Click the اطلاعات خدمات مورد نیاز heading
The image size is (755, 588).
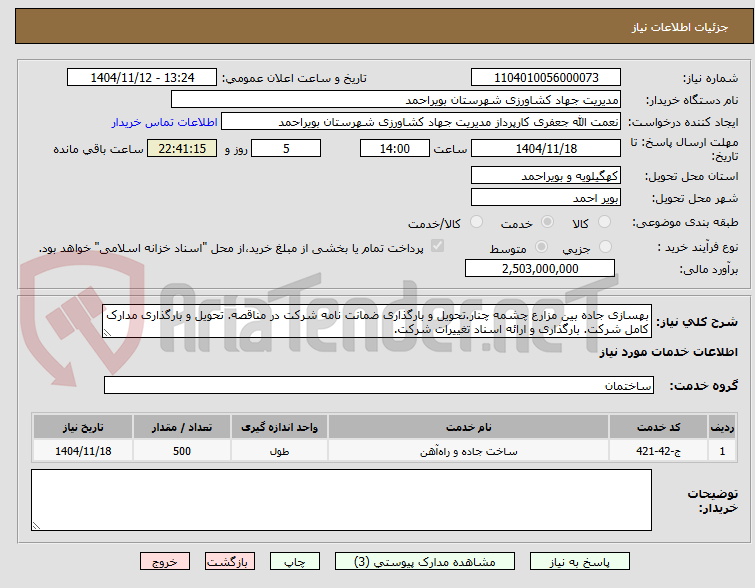pos(668,352)
